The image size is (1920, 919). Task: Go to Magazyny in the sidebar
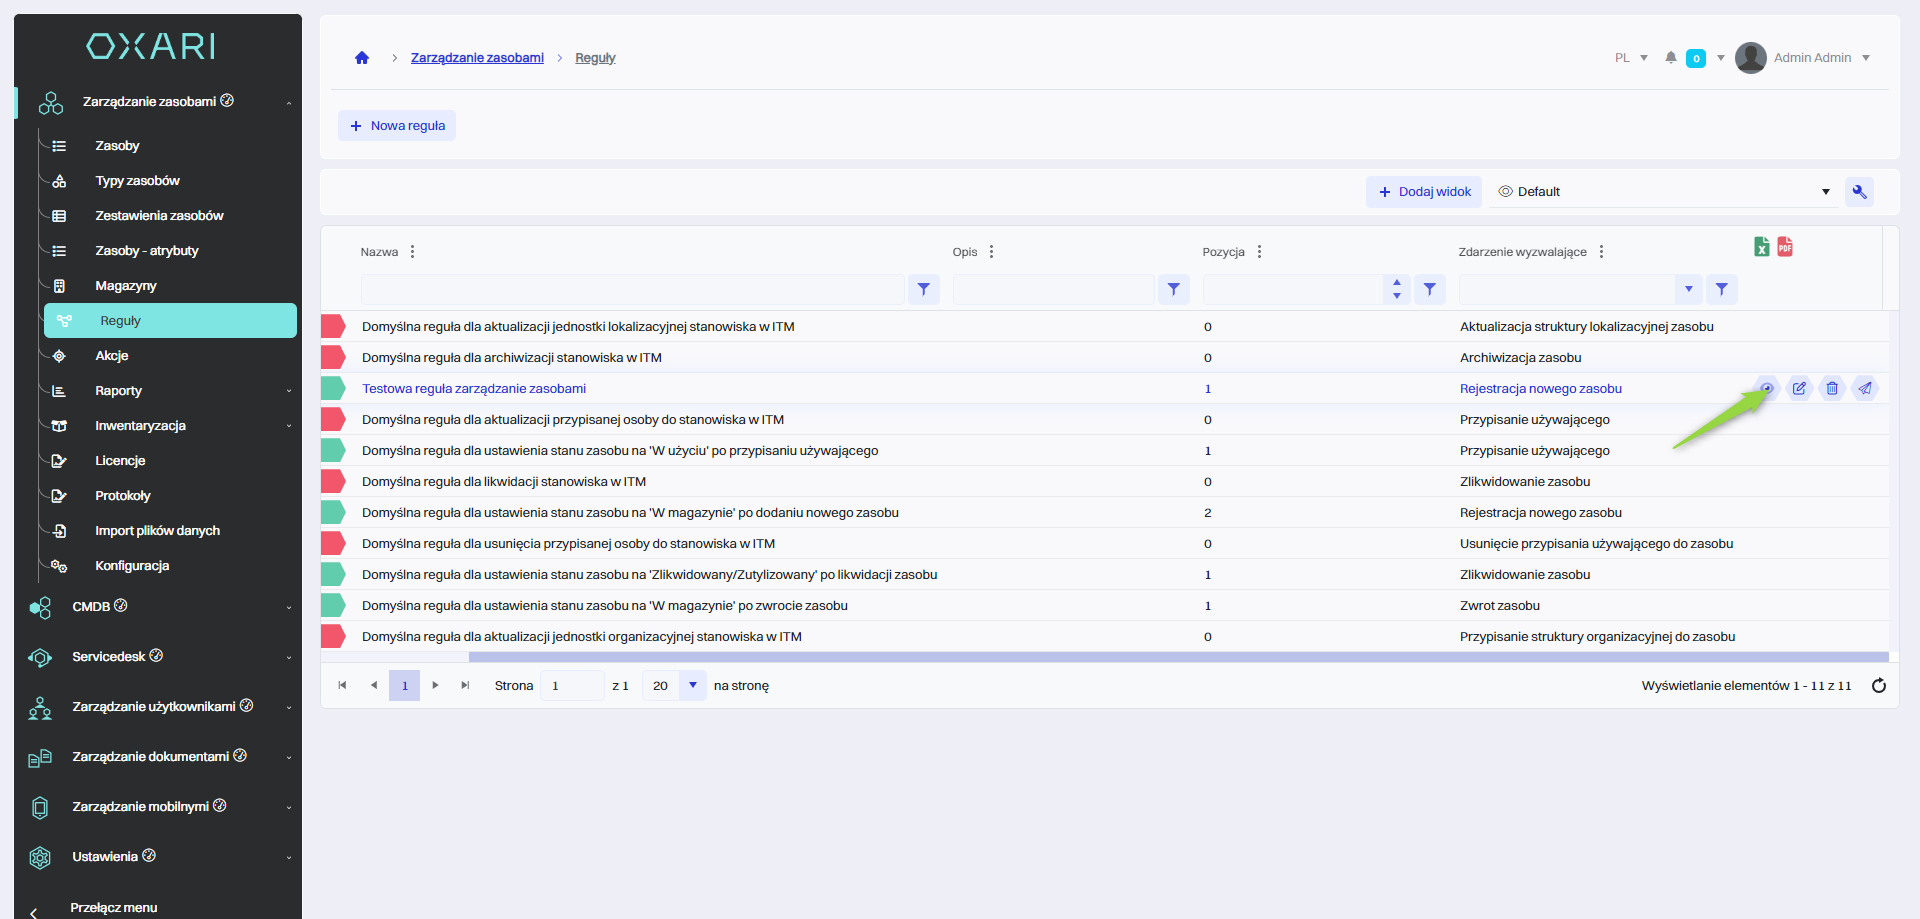(x=126, y=286)
